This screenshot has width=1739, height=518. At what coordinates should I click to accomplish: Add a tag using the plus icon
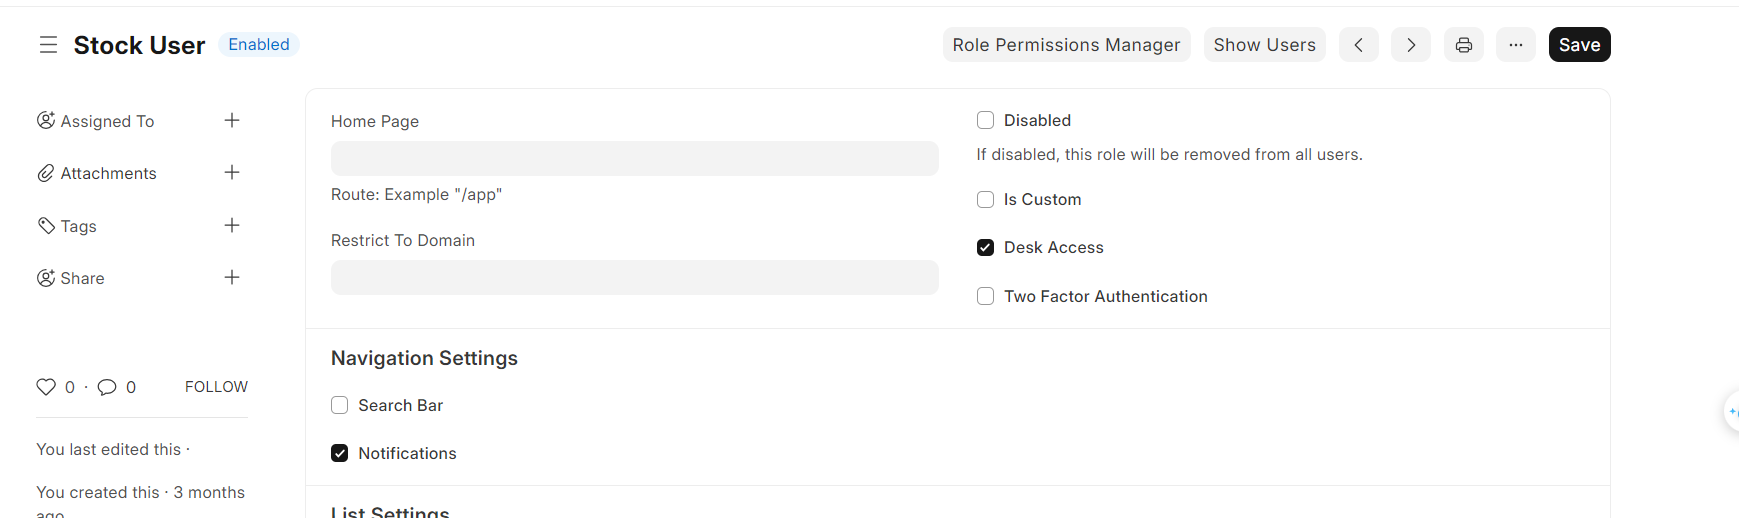232,226
